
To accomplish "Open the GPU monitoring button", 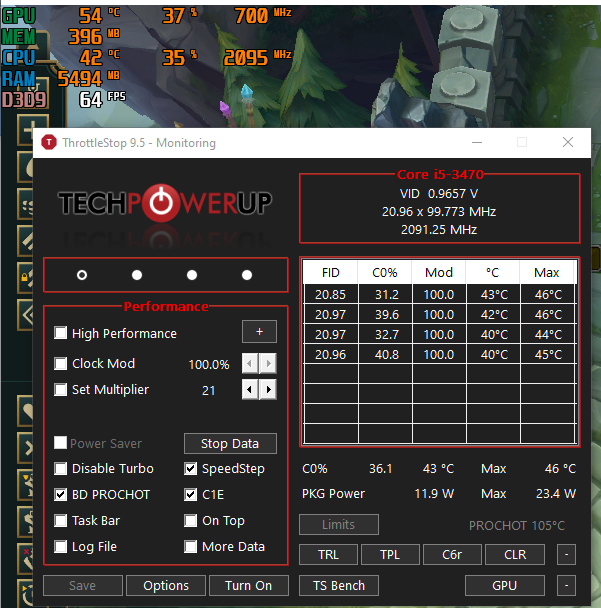I will [x=505, y=585].
